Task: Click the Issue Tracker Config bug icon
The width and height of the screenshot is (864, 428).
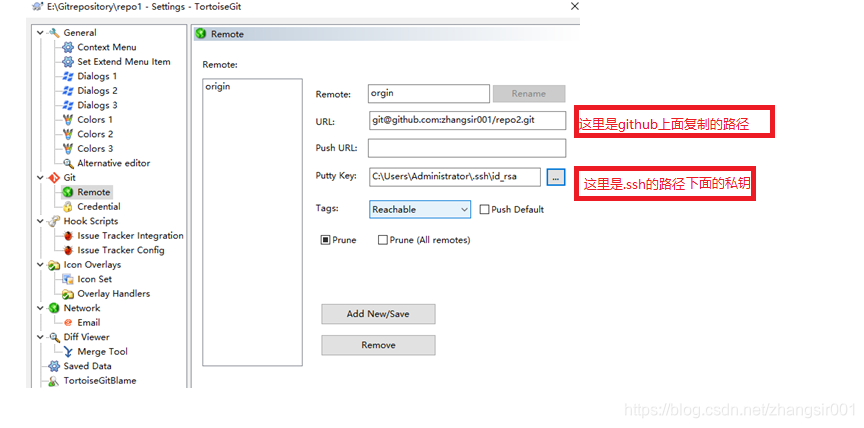Action: tap(68, 250)
